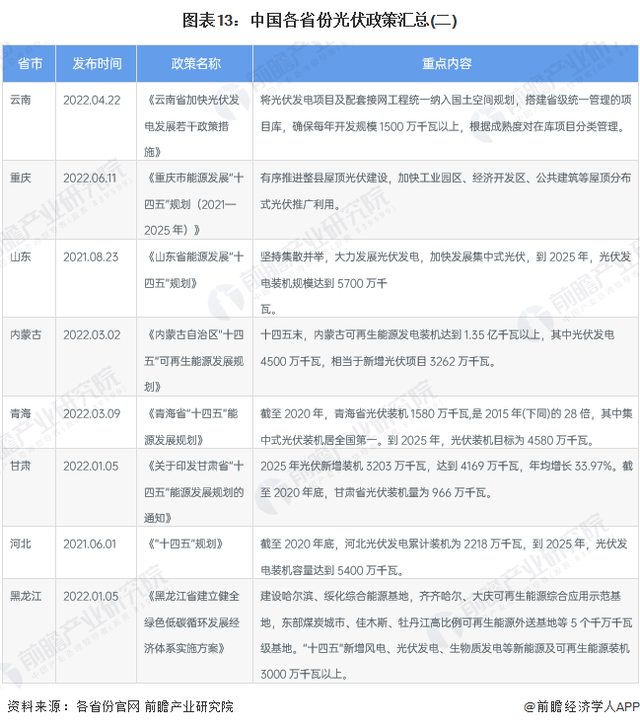
Task: Click the 重庆 province cell
Action: click(x=21, y=177)
